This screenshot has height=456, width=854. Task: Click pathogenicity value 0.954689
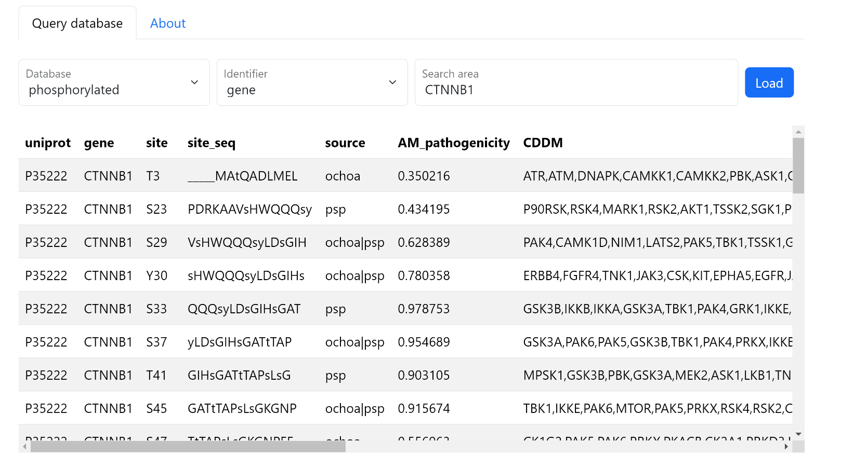click(x=424, y=342)
